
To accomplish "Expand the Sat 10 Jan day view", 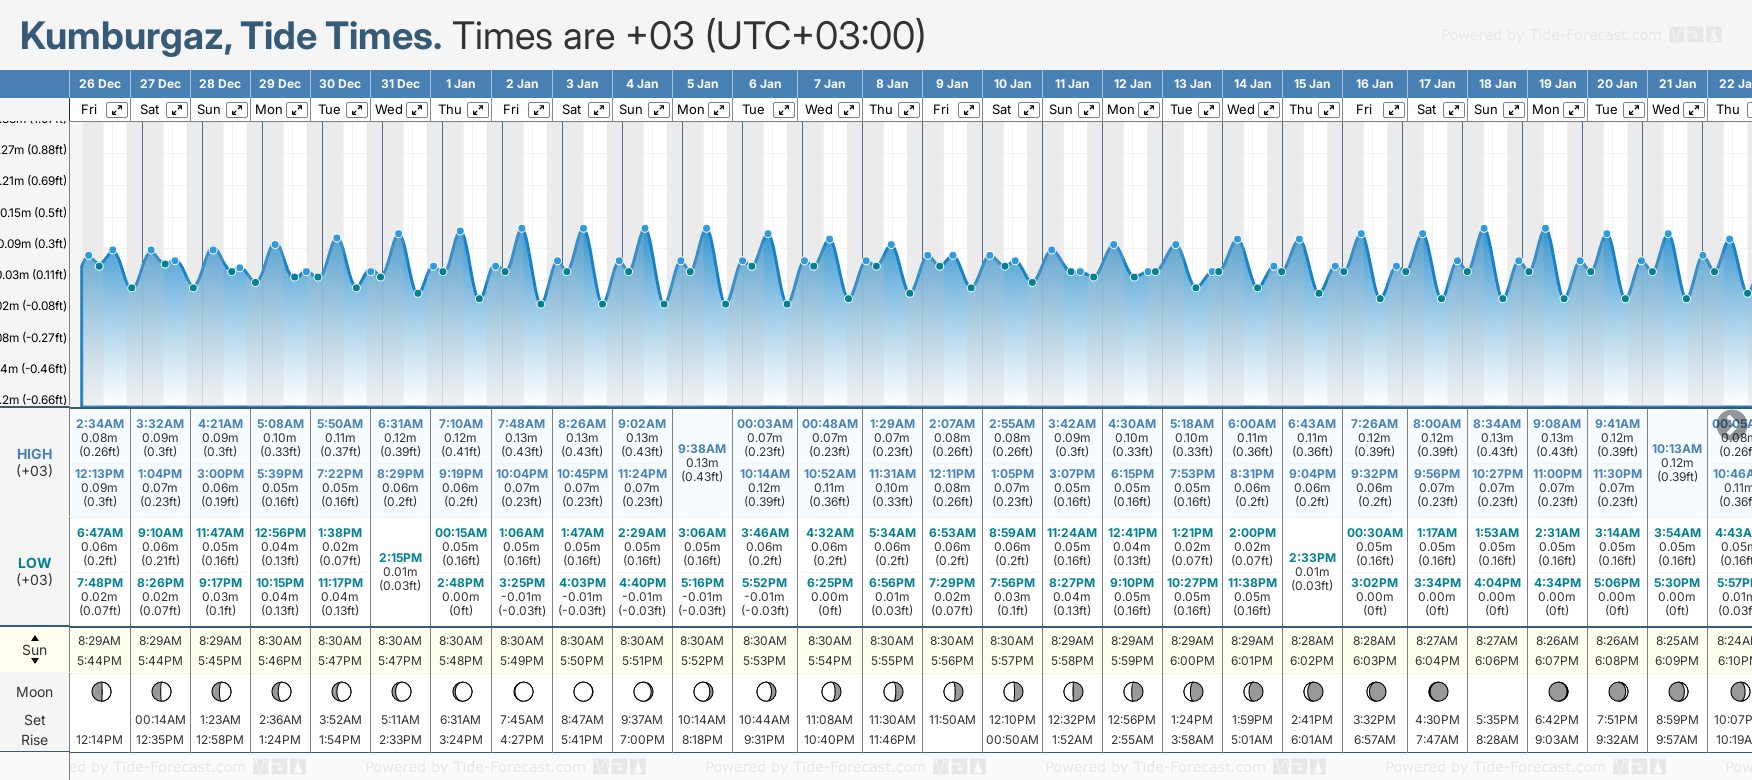I will (x=1028, y=110).
